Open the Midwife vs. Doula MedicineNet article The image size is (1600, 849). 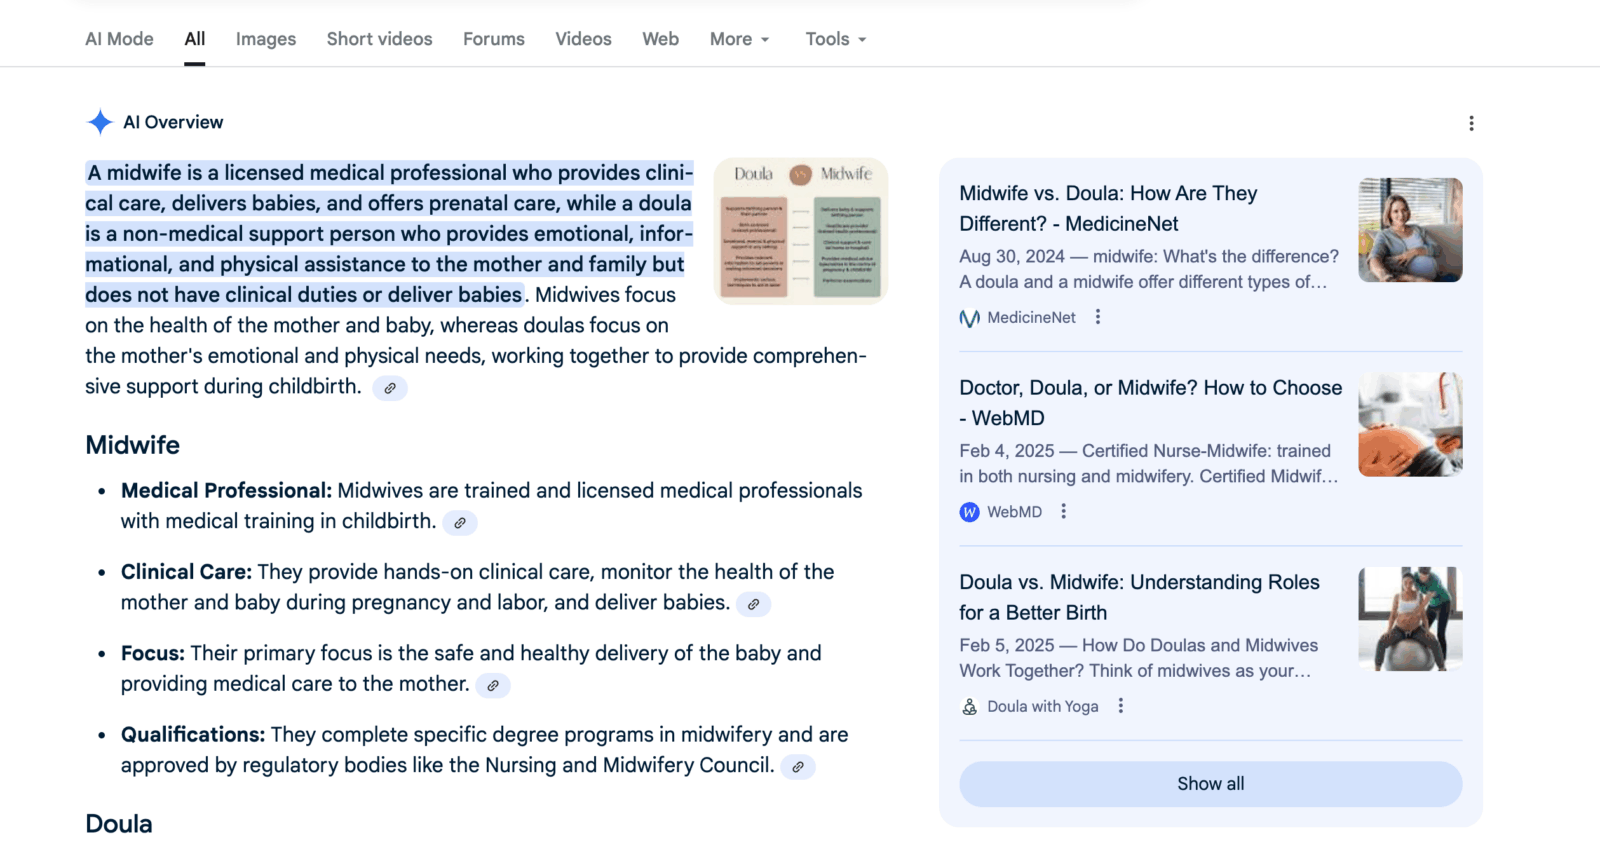(1108, 208)
